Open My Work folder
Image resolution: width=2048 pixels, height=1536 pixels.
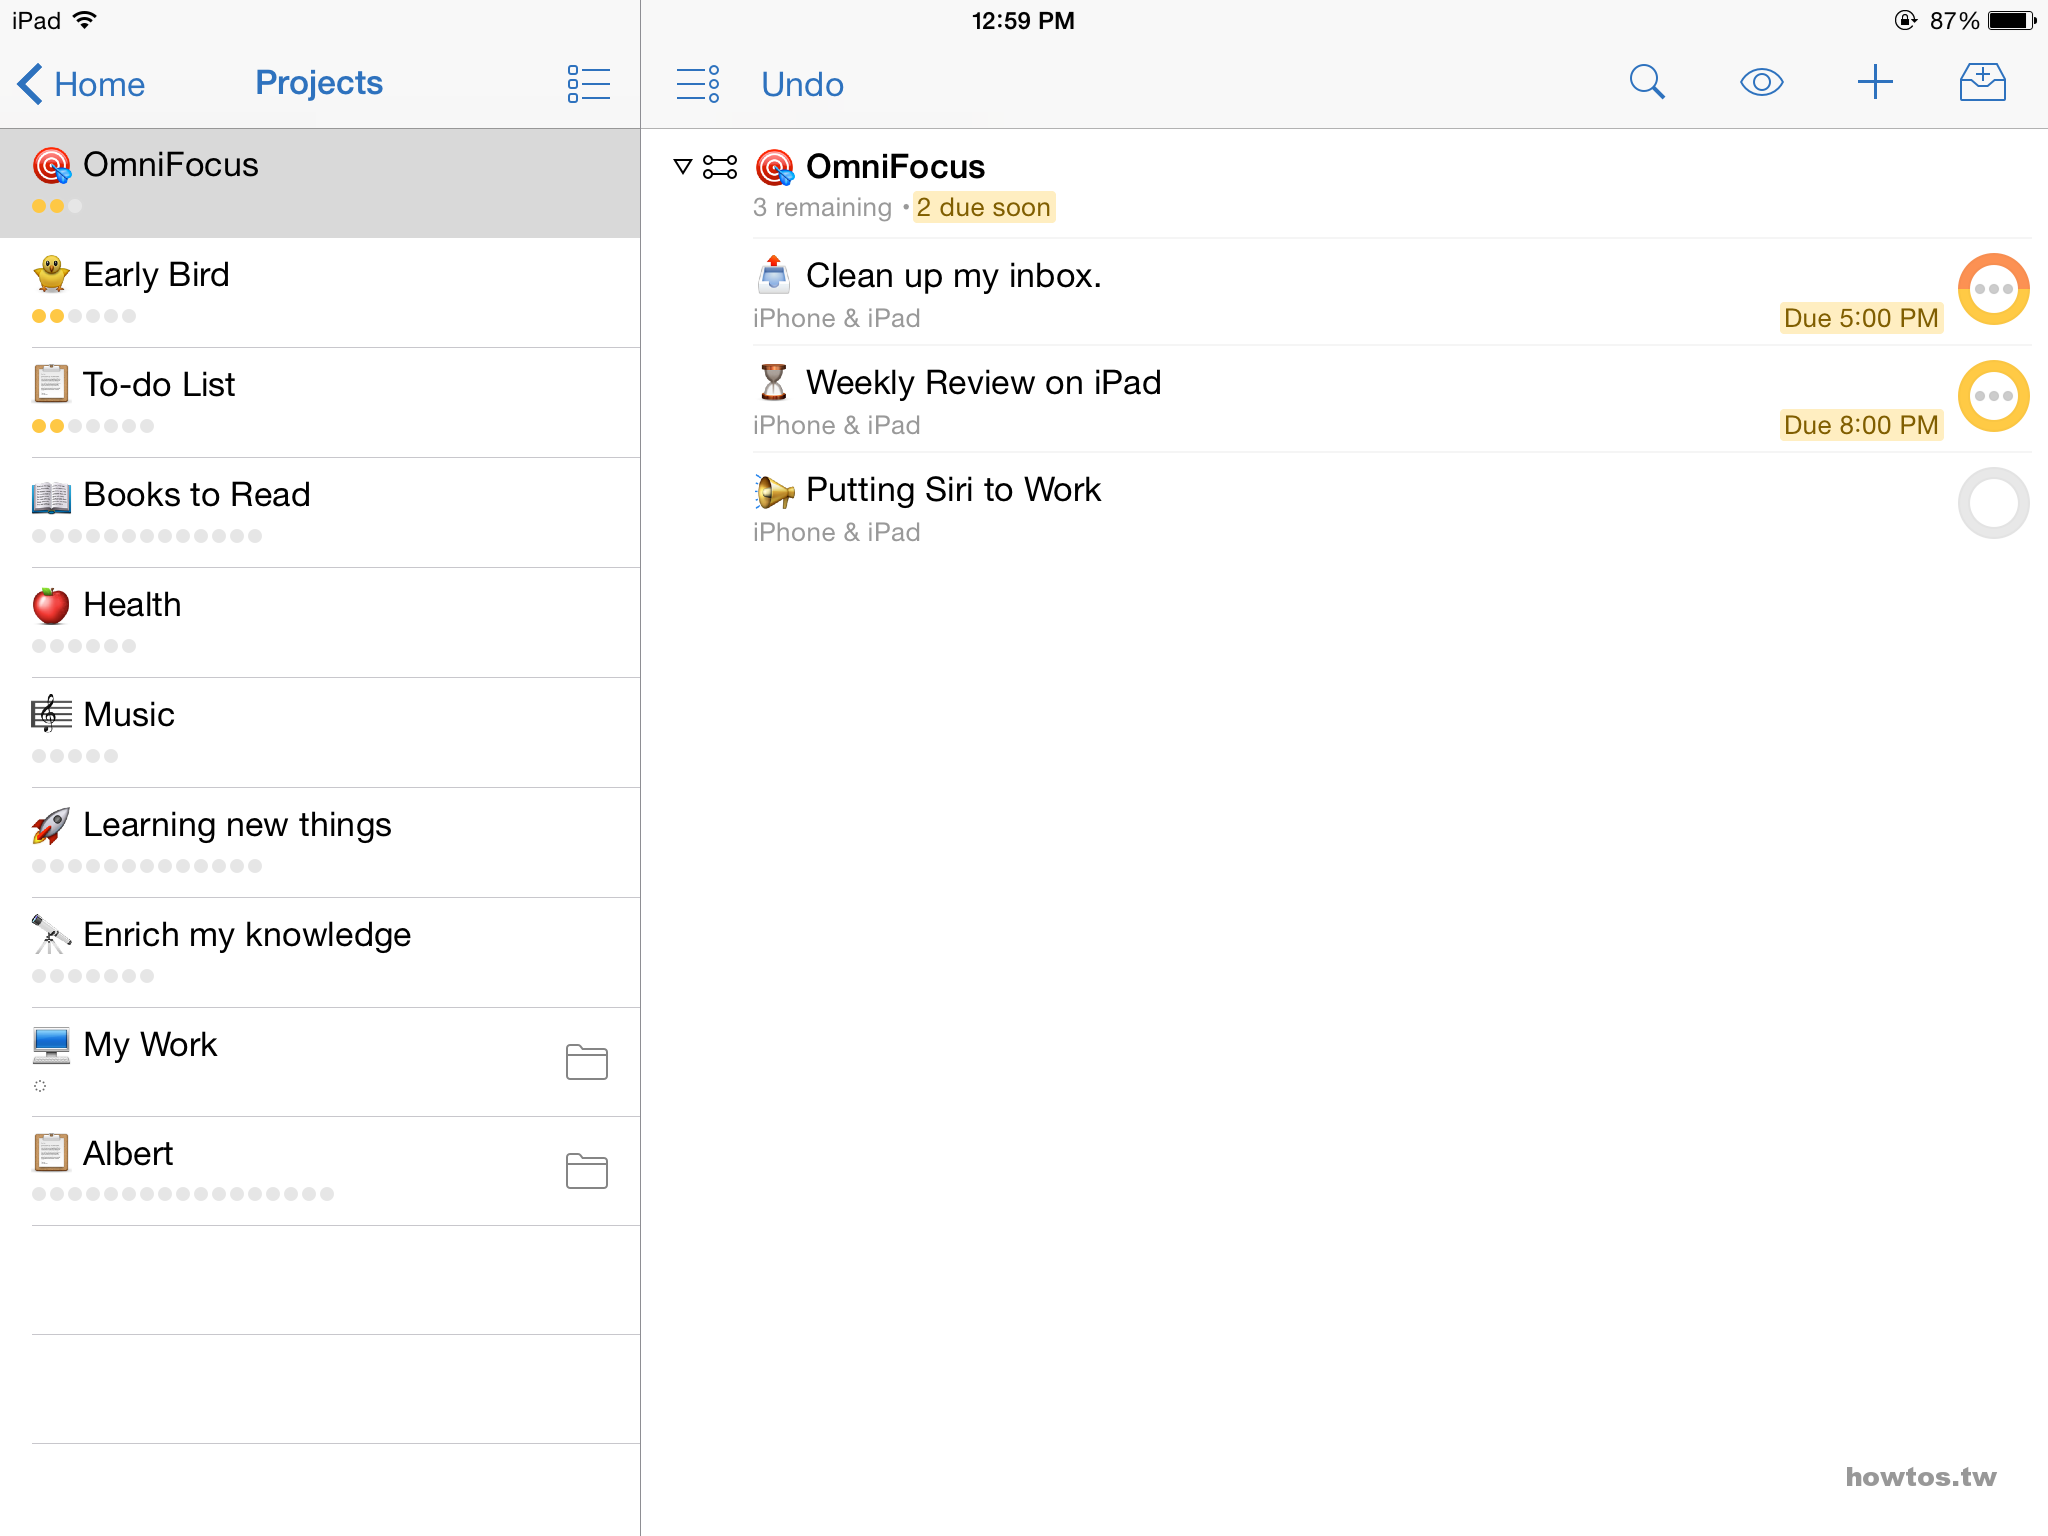(320, 1062)
